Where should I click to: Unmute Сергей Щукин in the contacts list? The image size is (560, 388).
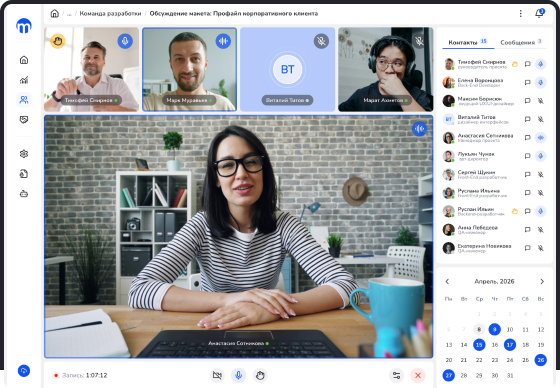(x=541, y=175)
